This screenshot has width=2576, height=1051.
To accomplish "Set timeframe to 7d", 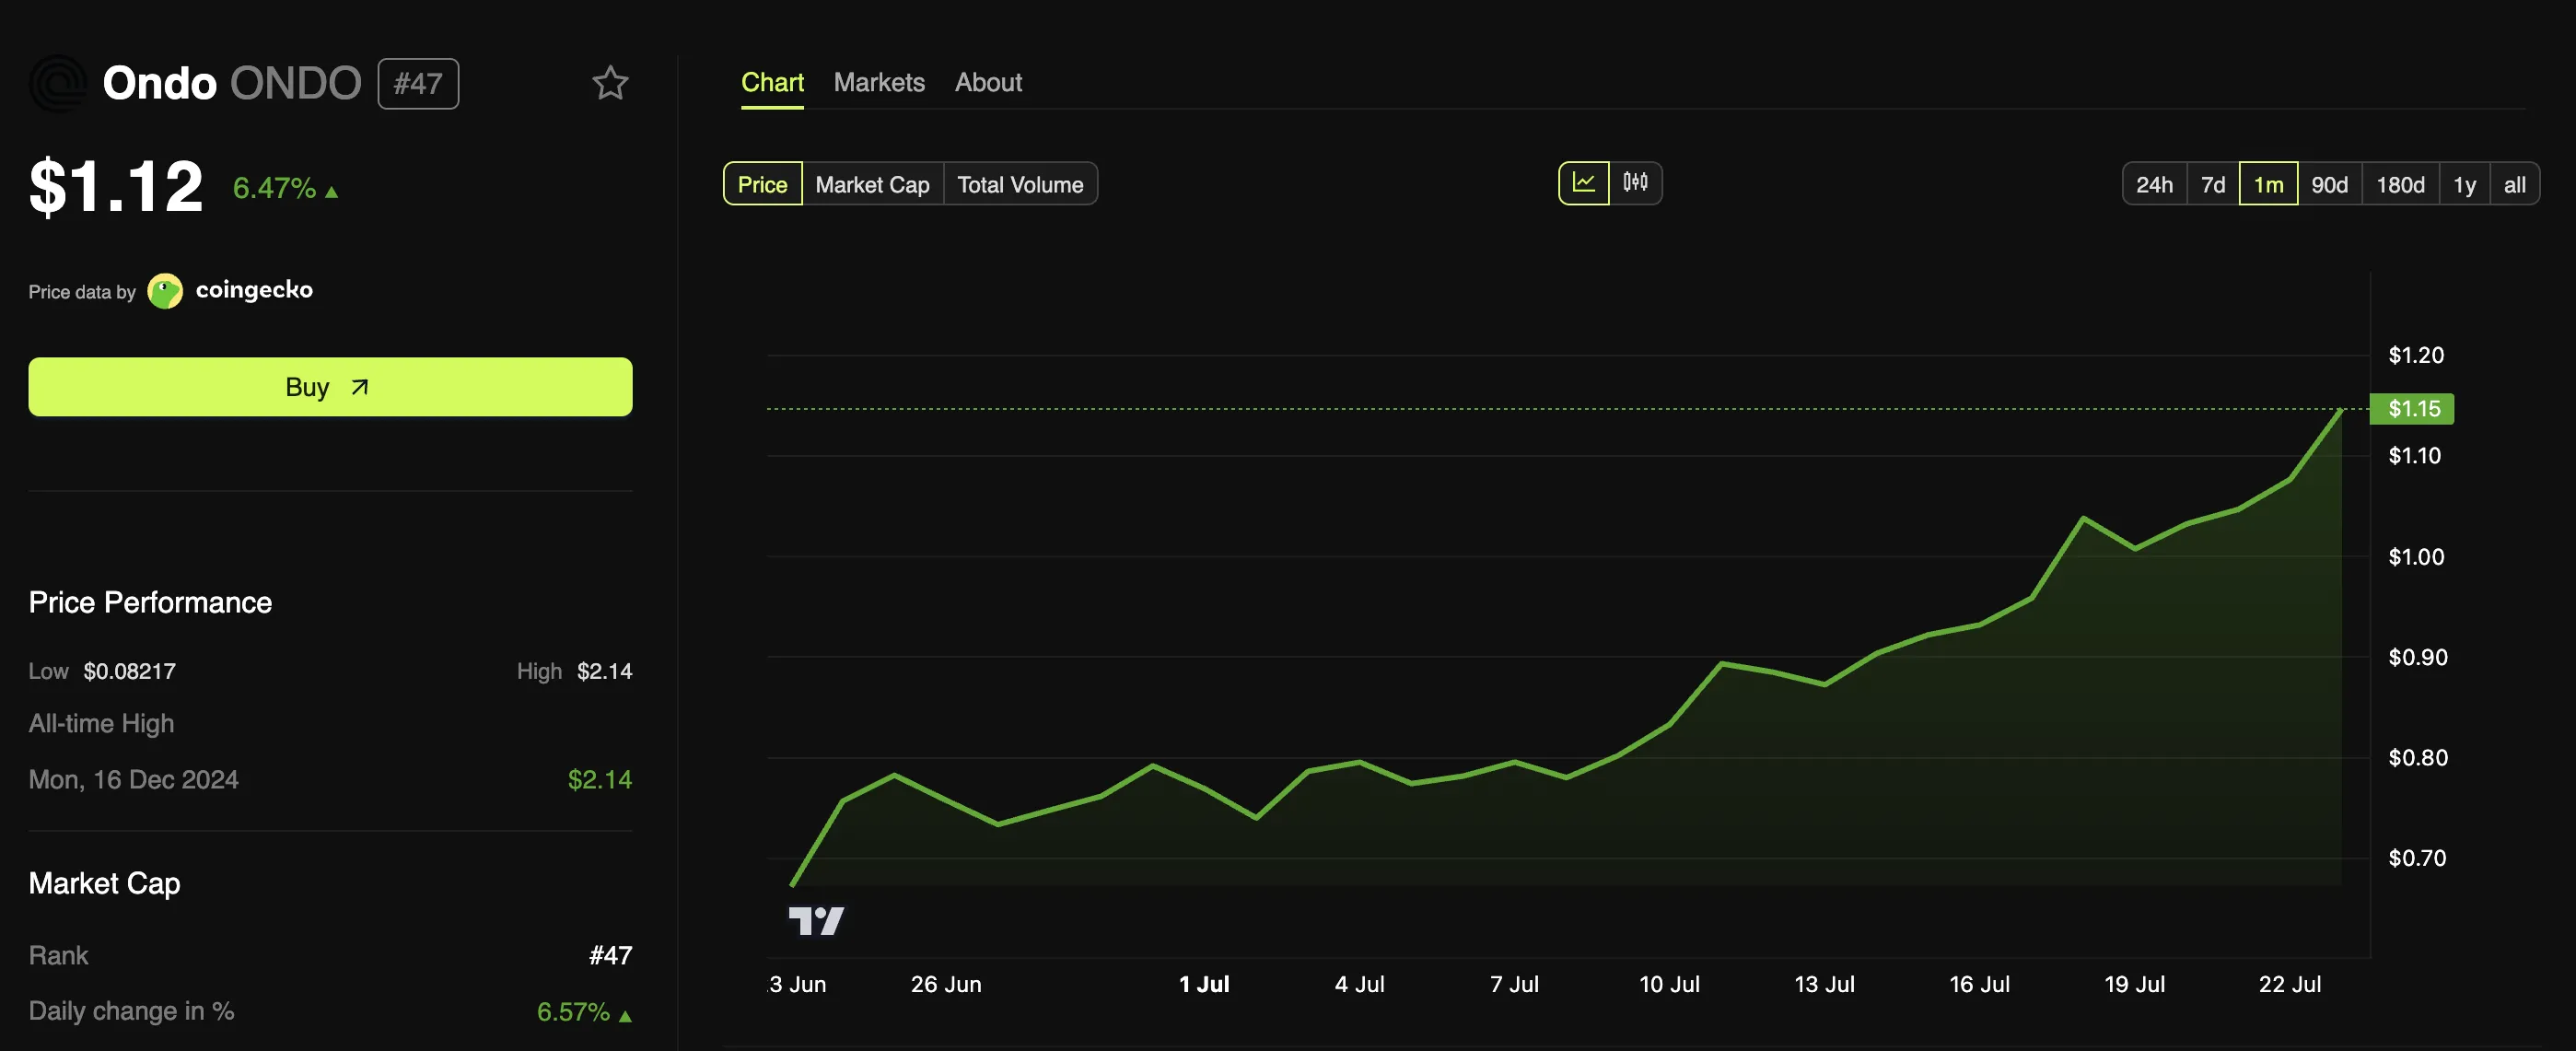I will (2212, 184).
